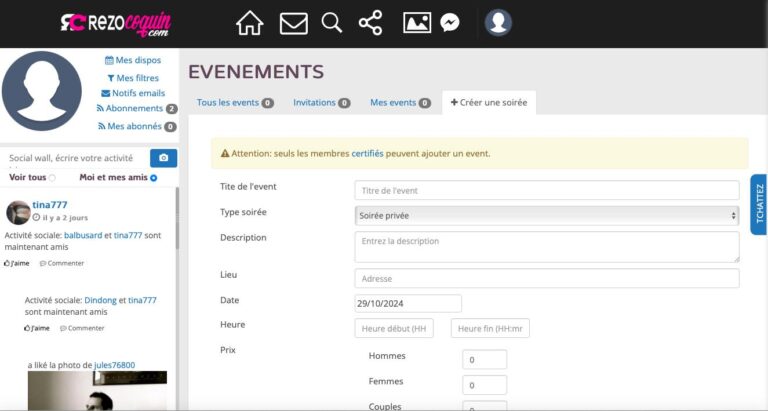
Task: Open Abonnements list
Action: click(x=130, y=108)
